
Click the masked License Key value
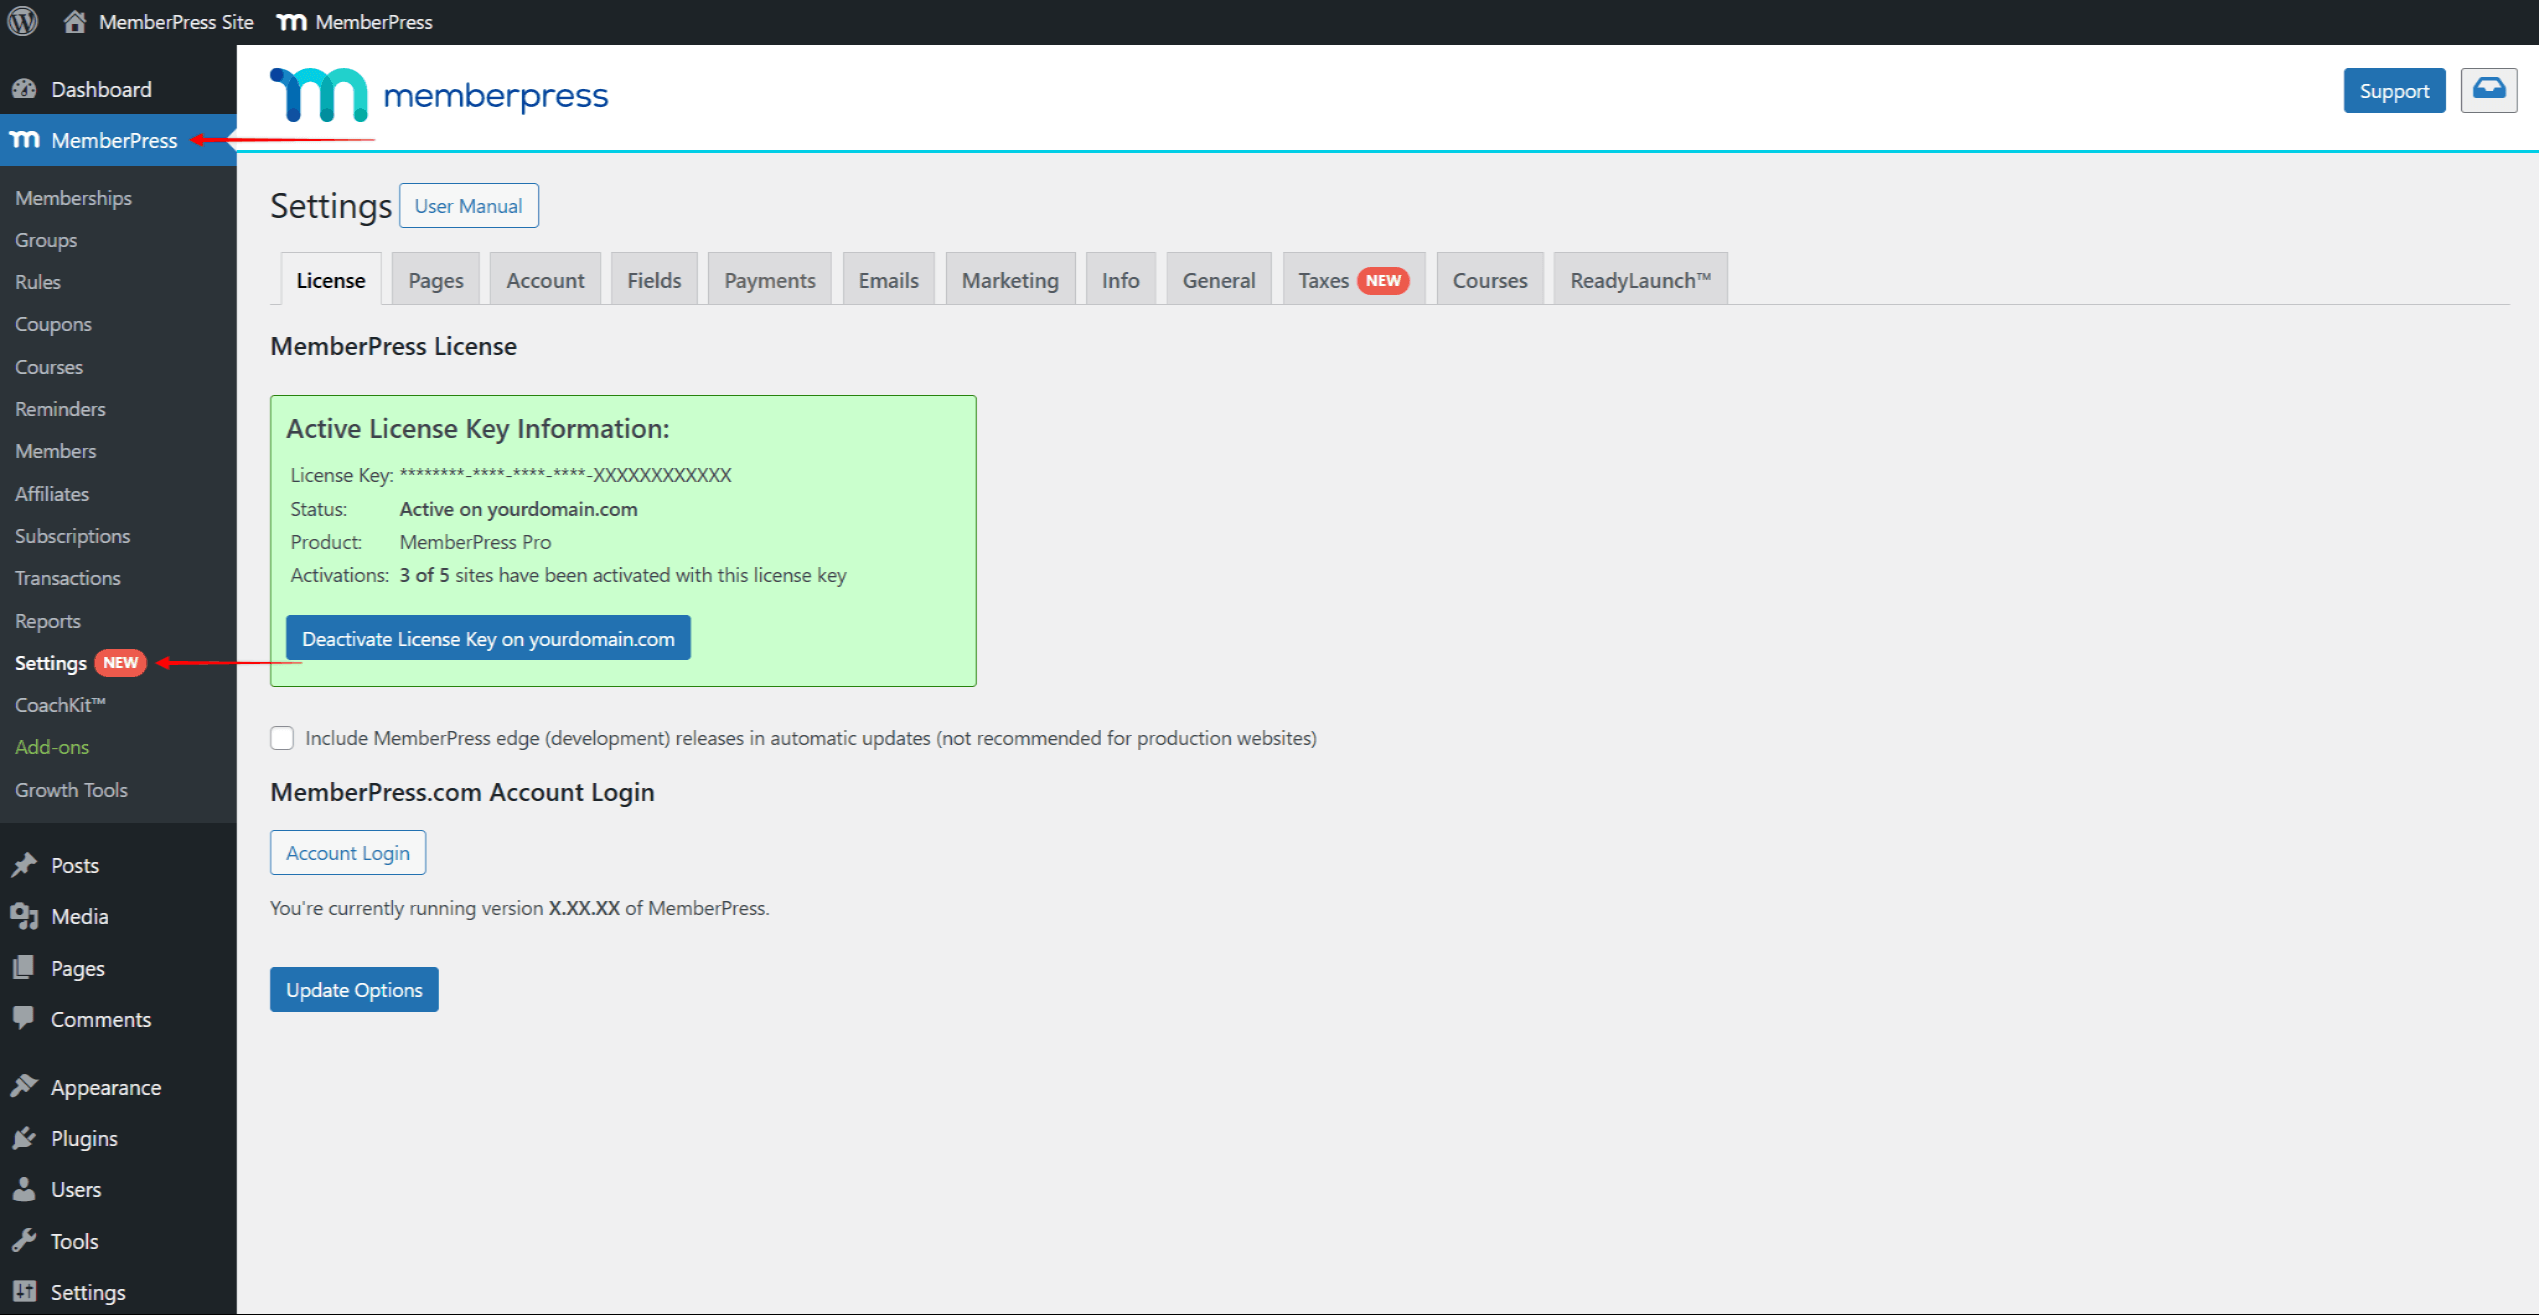pyautogui.click(x=565, y=475)
